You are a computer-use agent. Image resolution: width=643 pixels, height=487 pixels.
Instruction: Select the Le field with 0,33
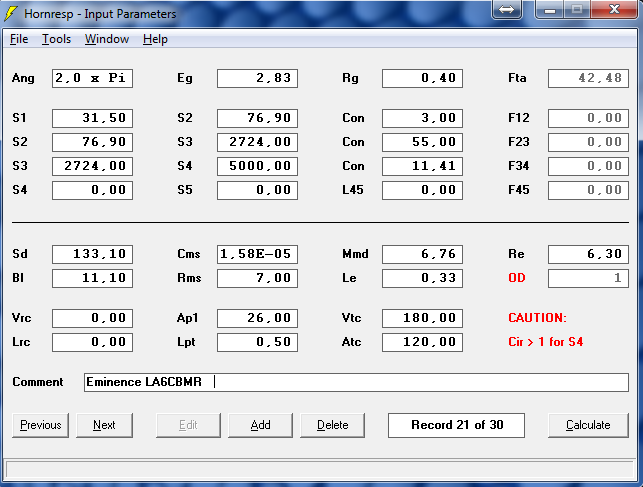point(422,278)
